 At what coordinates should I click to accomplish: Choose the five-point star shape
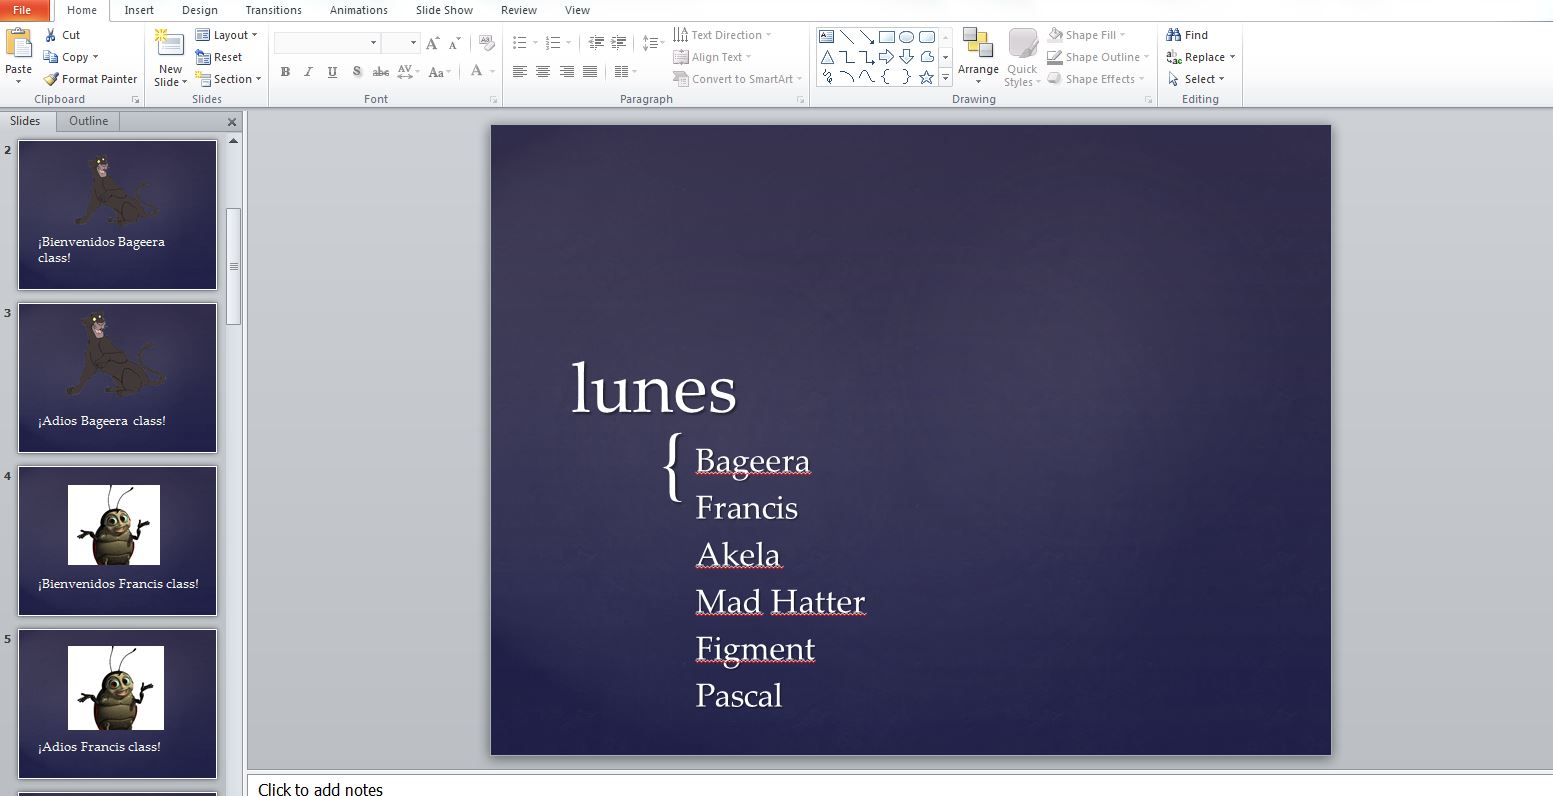[x=926, y=77]
